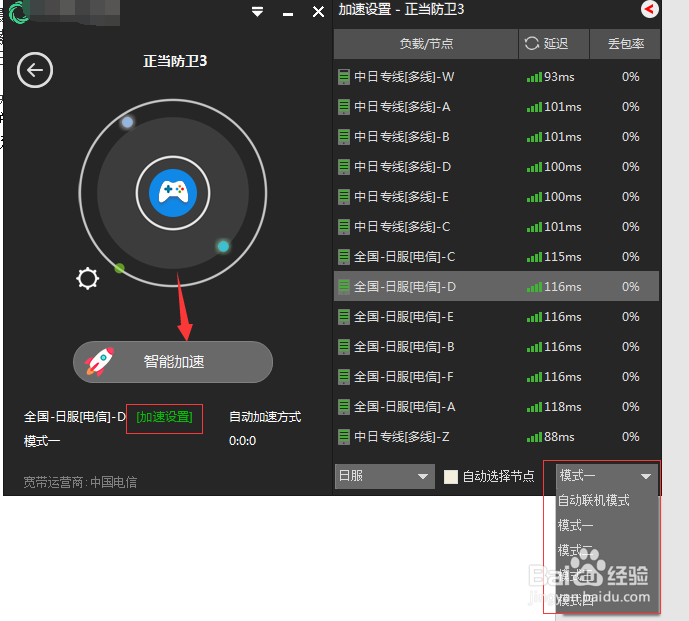
Task: Close the accelerator window
Action: [318, 12]
